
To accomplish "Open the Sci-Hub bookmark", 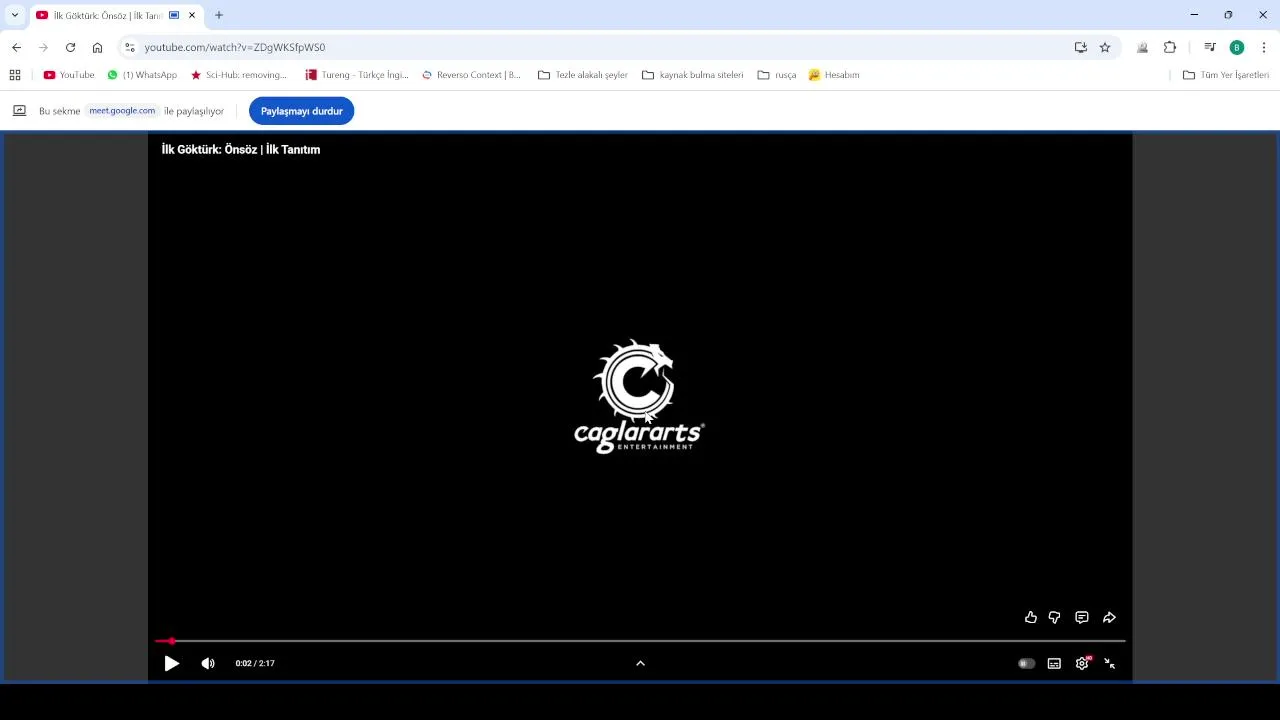I will pos(239,75).
